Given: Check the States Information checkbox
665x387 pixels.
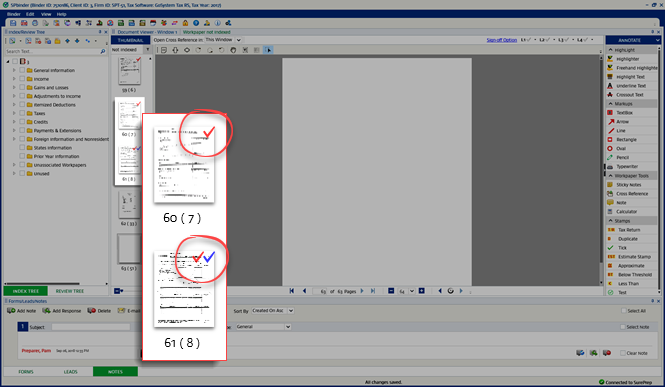Looking at the screenshot, I should pos(22,148).
